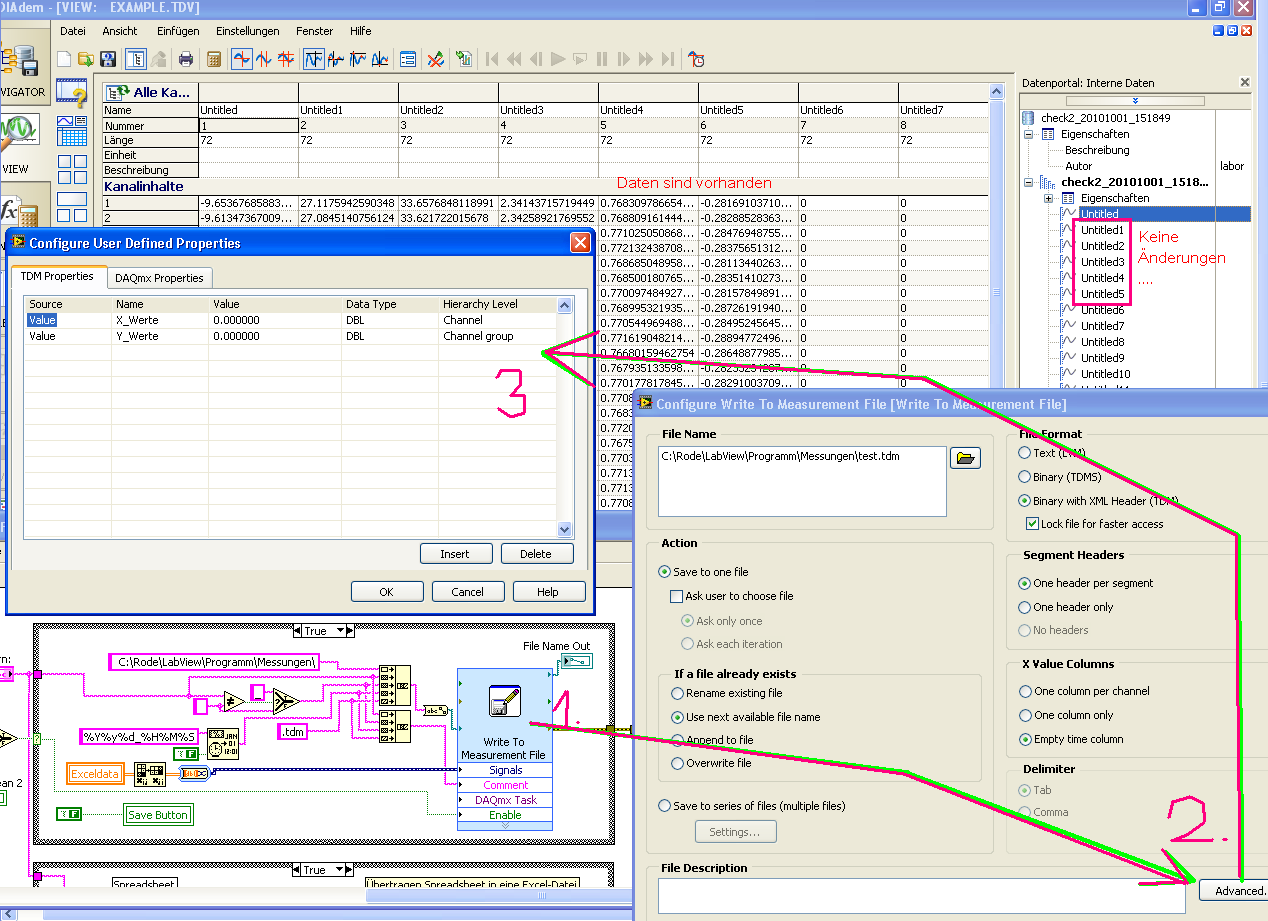
Task: Switch to the DAQmx Properties tab
Action: (159, 278)
